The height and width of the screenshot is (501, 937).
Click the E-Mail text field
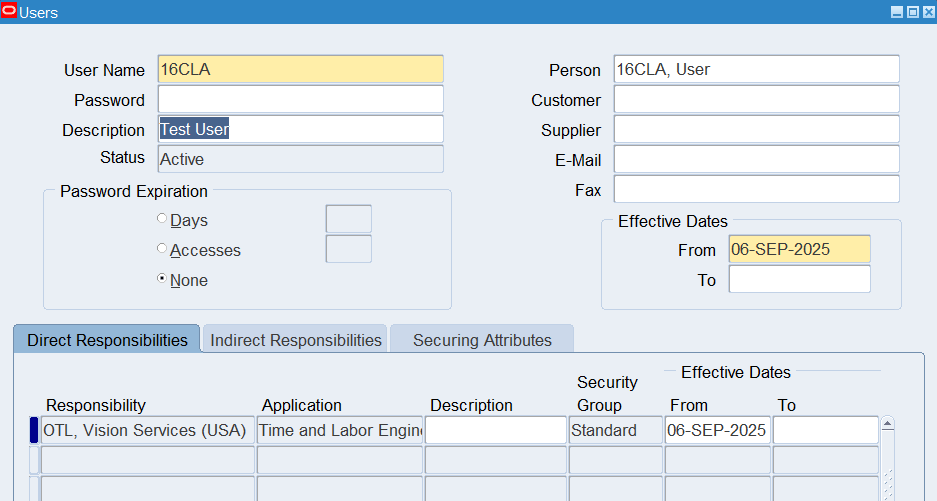click(x=756, y=160)
